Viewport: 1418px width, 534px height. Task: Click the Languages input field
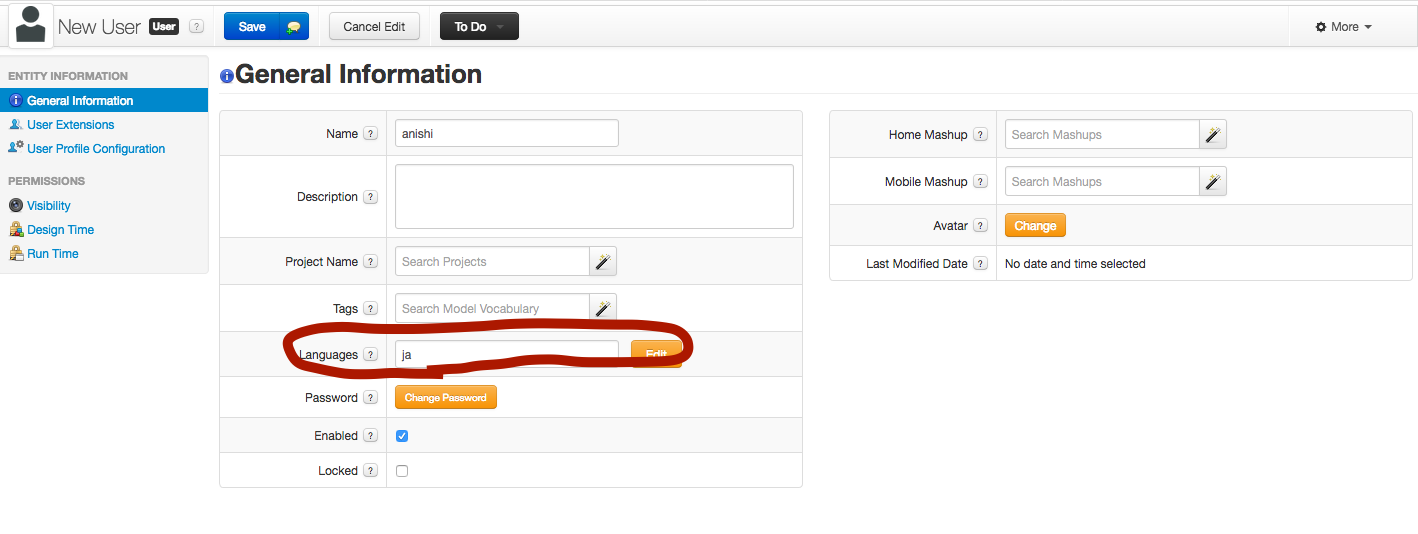click(507, 354)
